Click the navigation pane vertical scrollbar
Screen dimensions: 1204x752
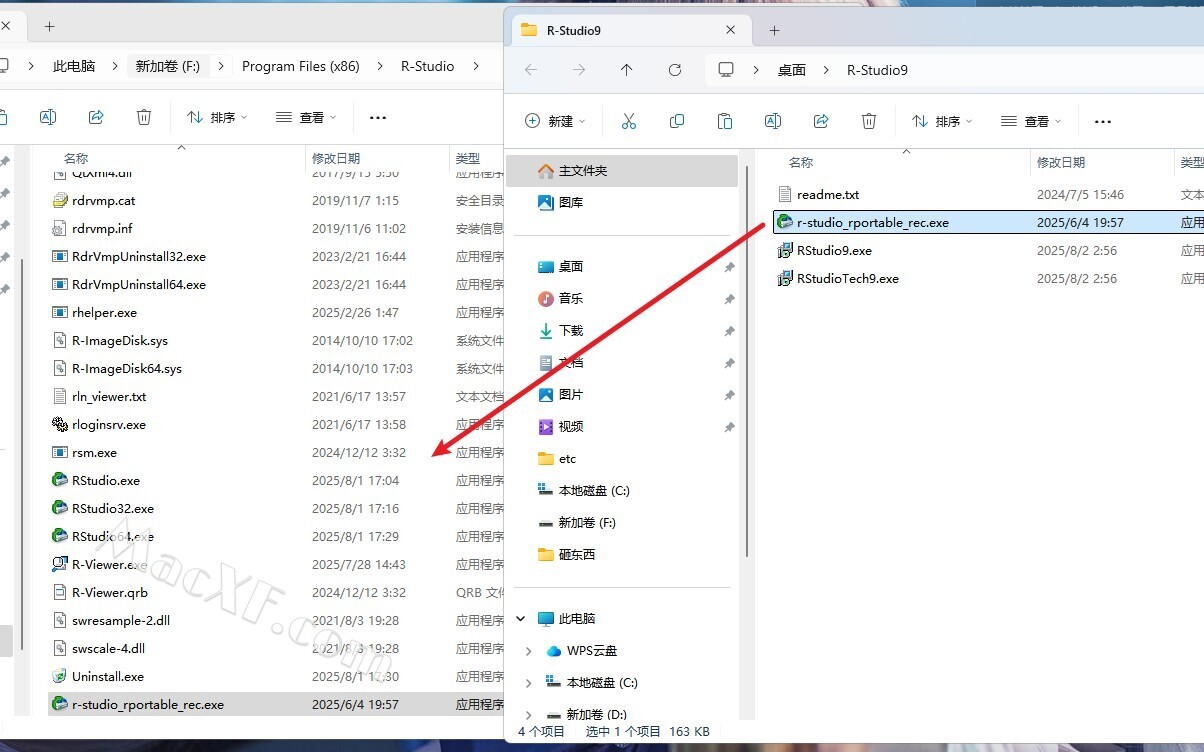tap(746, 360)
